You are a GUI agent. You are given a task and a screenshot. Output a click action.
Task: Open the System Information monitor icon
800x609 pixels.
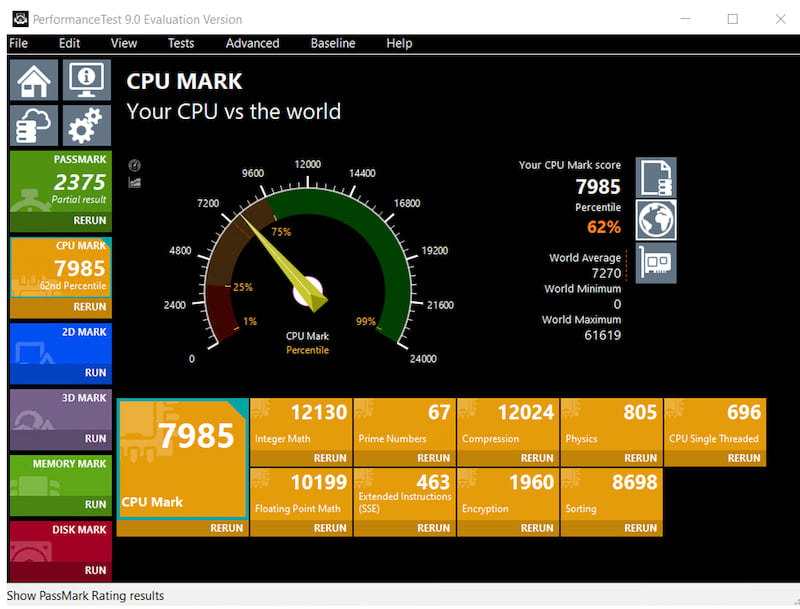(x=87, y=80)
